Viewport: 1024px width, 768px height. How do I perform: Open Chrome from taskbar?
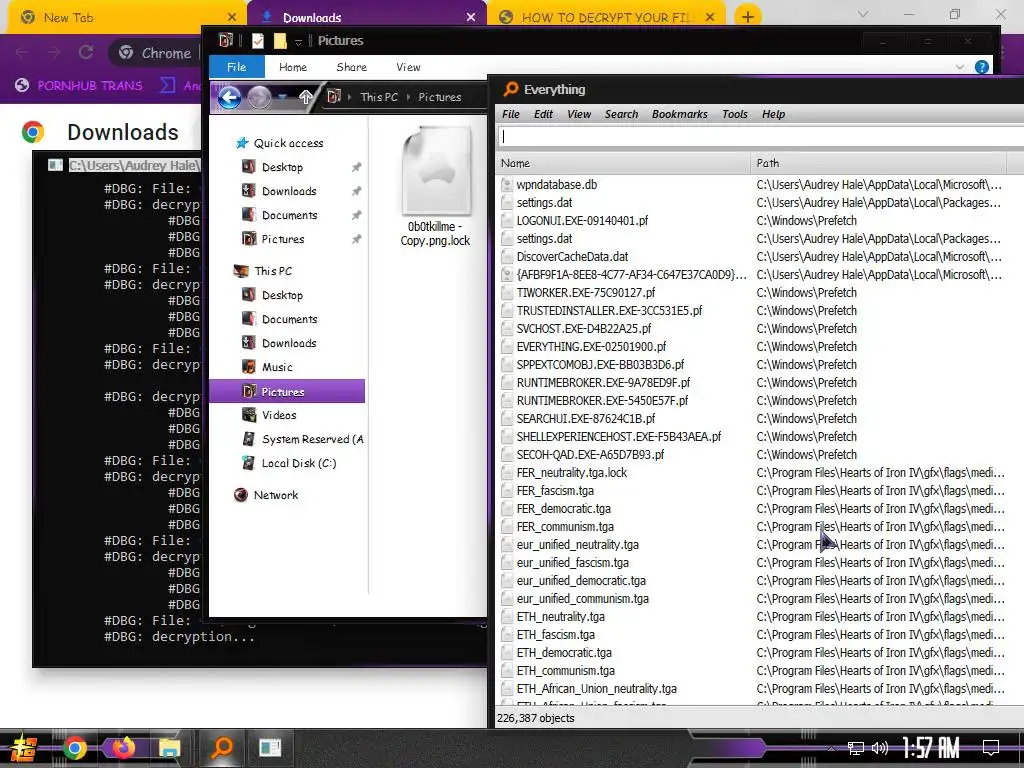click(74, 748)
